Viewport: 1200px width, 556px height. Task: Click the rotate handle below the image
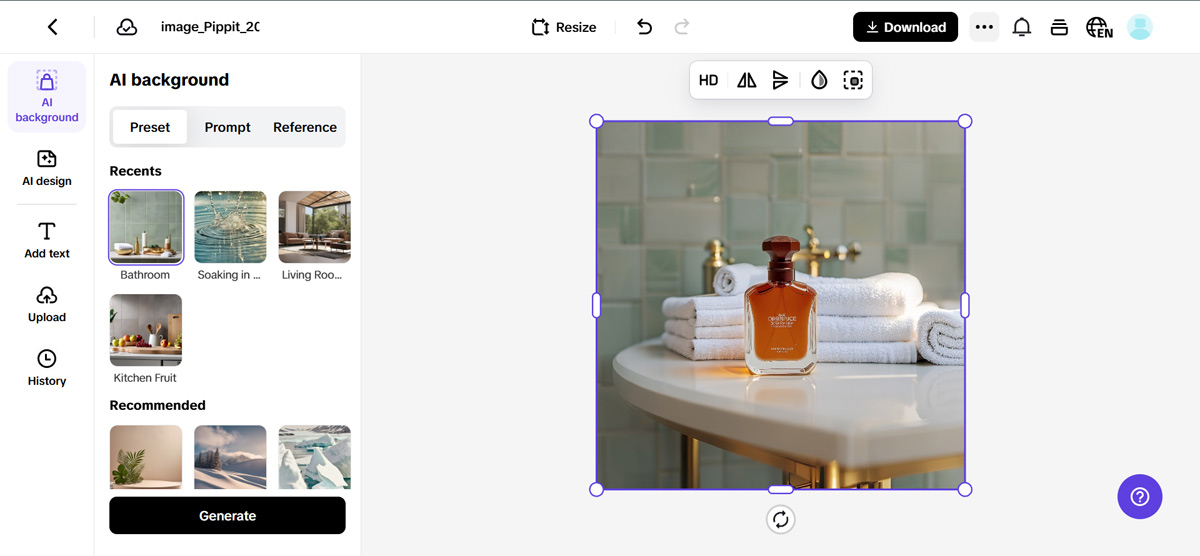781,519
